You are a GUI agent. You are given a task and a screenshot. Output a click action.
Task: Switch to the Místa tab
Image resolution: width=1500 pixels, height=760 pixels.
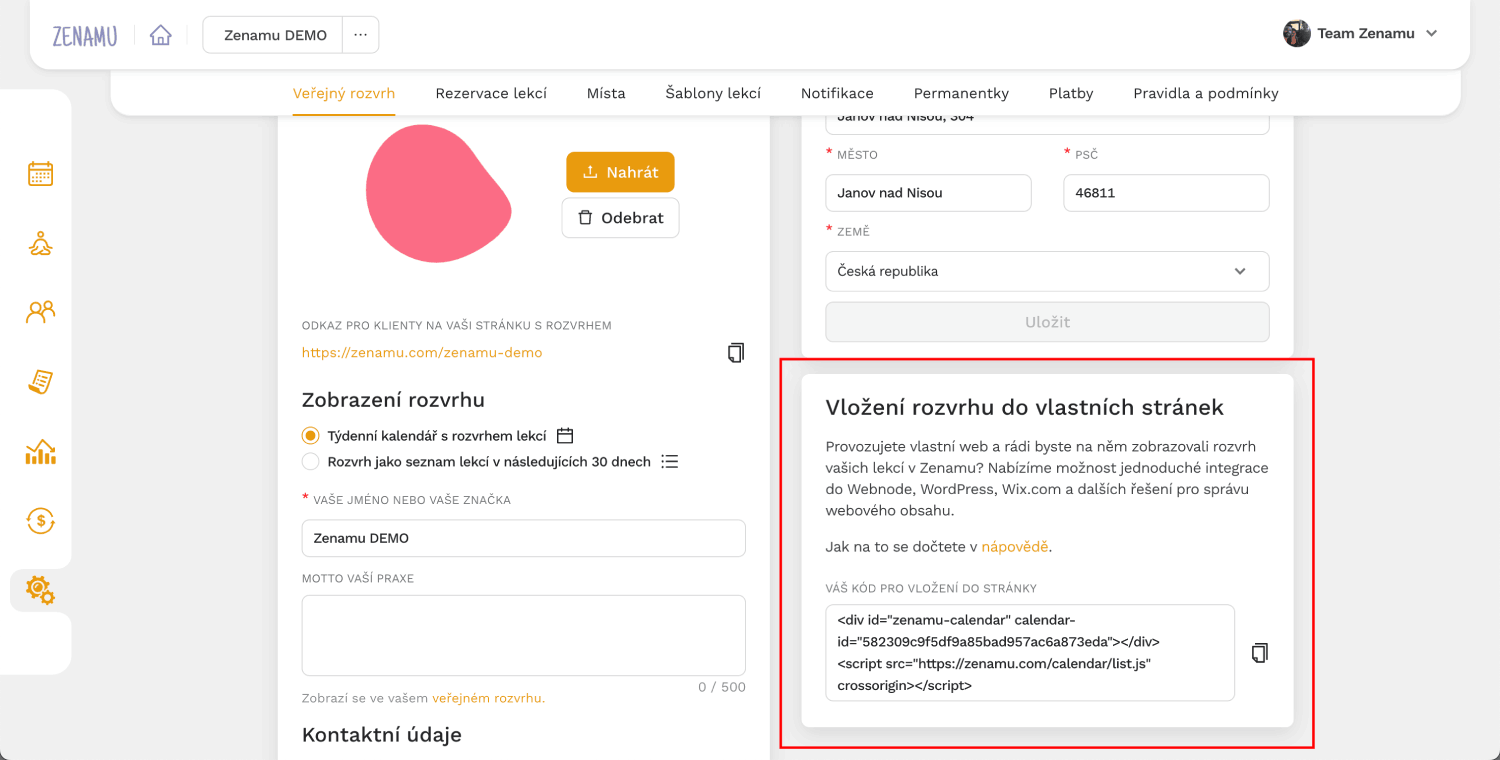[606, 93]
